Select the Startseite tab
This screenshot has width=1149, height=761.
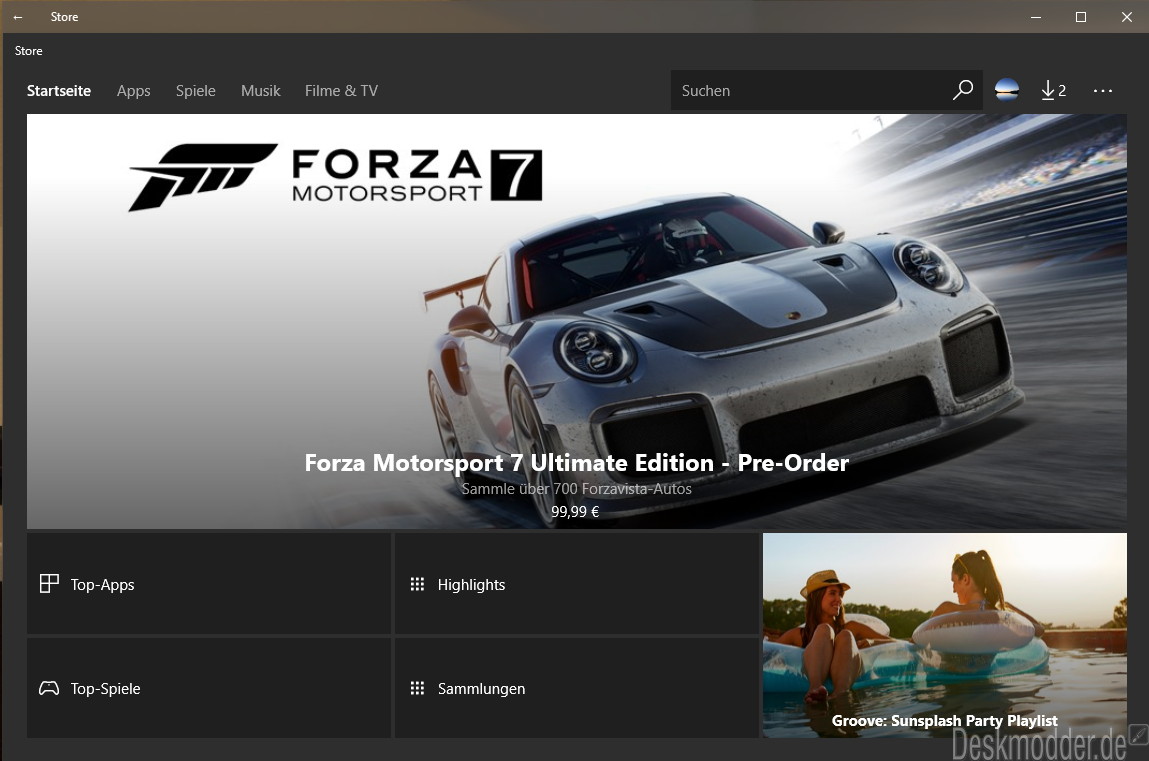pyautogui.click(x=59, y=91)
